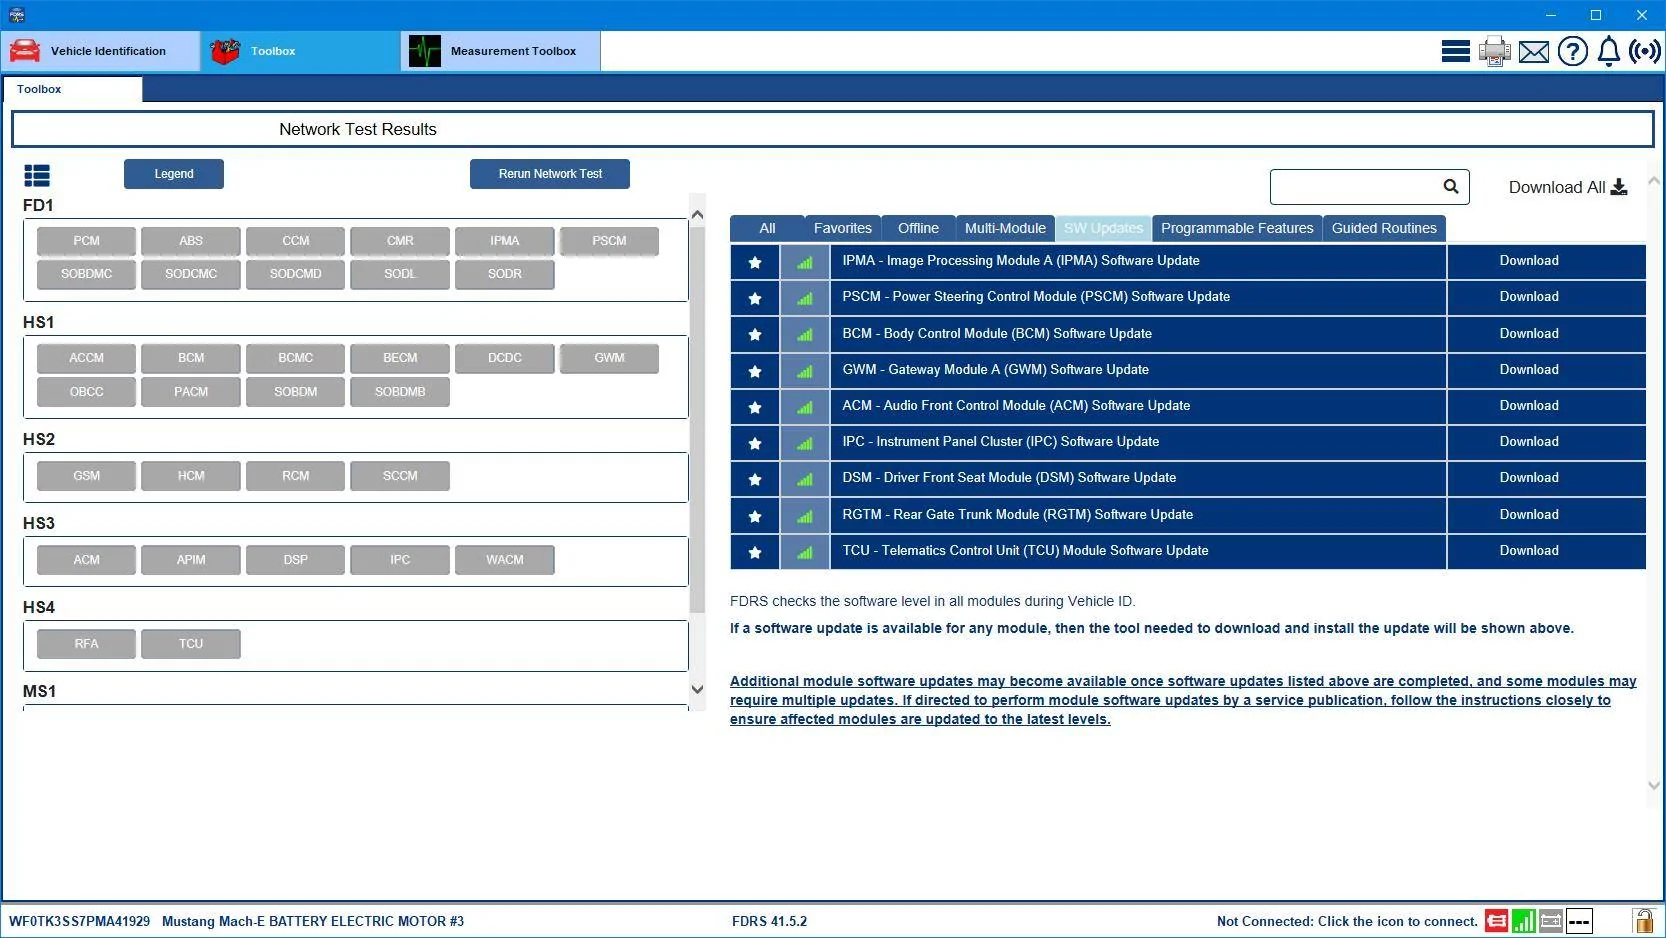Click Rerun Network Test
This screenshot has width=1666, height=938.
pyautogui.click(x=550, y=174)
